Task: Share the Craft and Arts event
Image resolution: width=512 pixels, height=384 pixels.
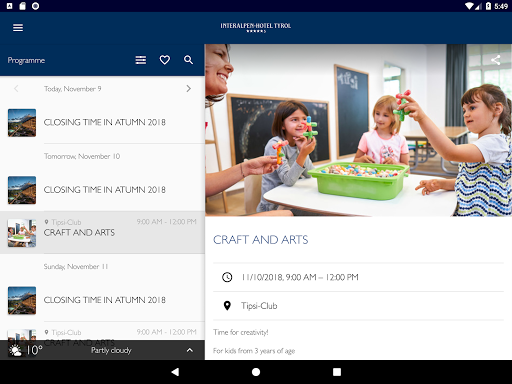Action: coord(496,60)
